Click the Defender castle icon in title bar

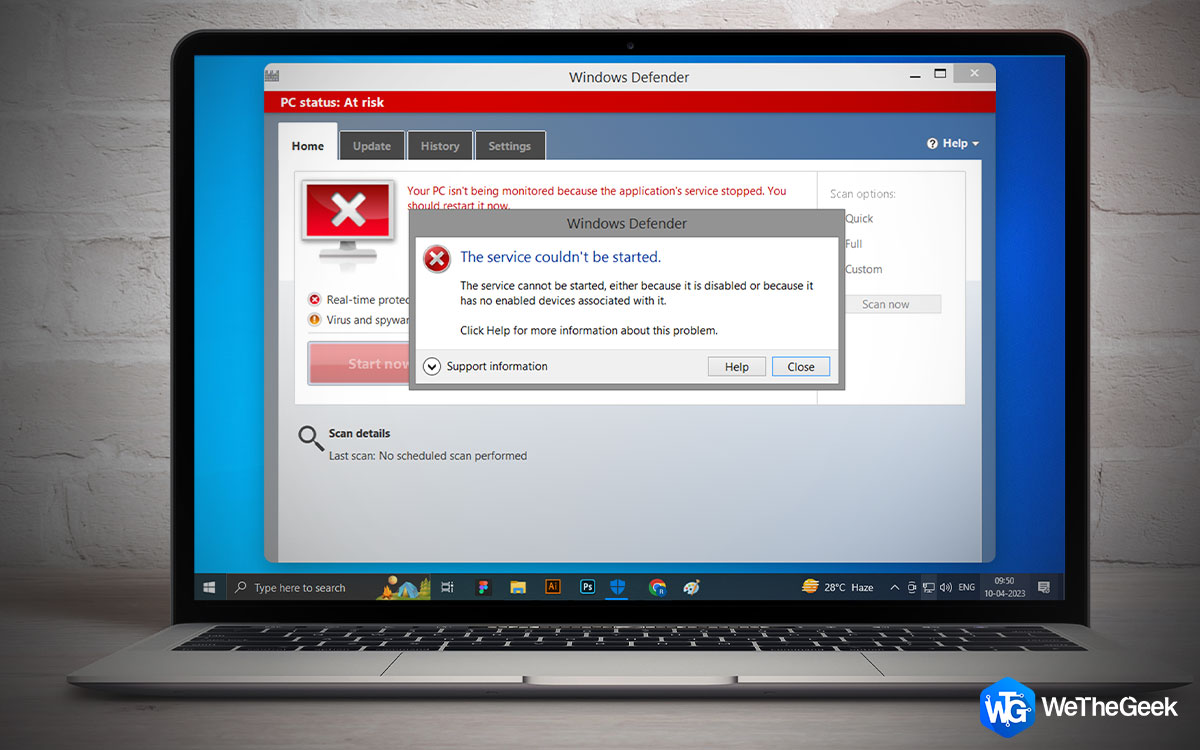(x=273, y=76)
